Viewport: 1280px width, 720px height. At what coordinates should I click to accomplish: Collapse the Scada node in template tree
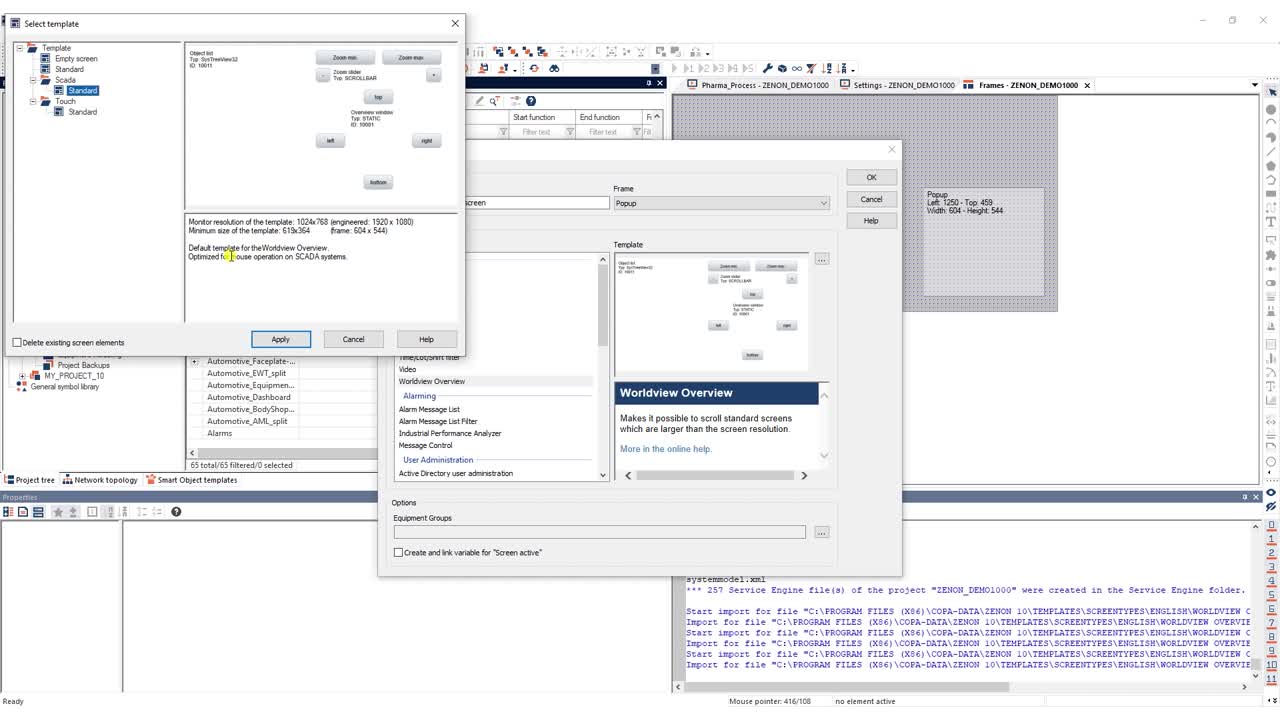point(33,80)
